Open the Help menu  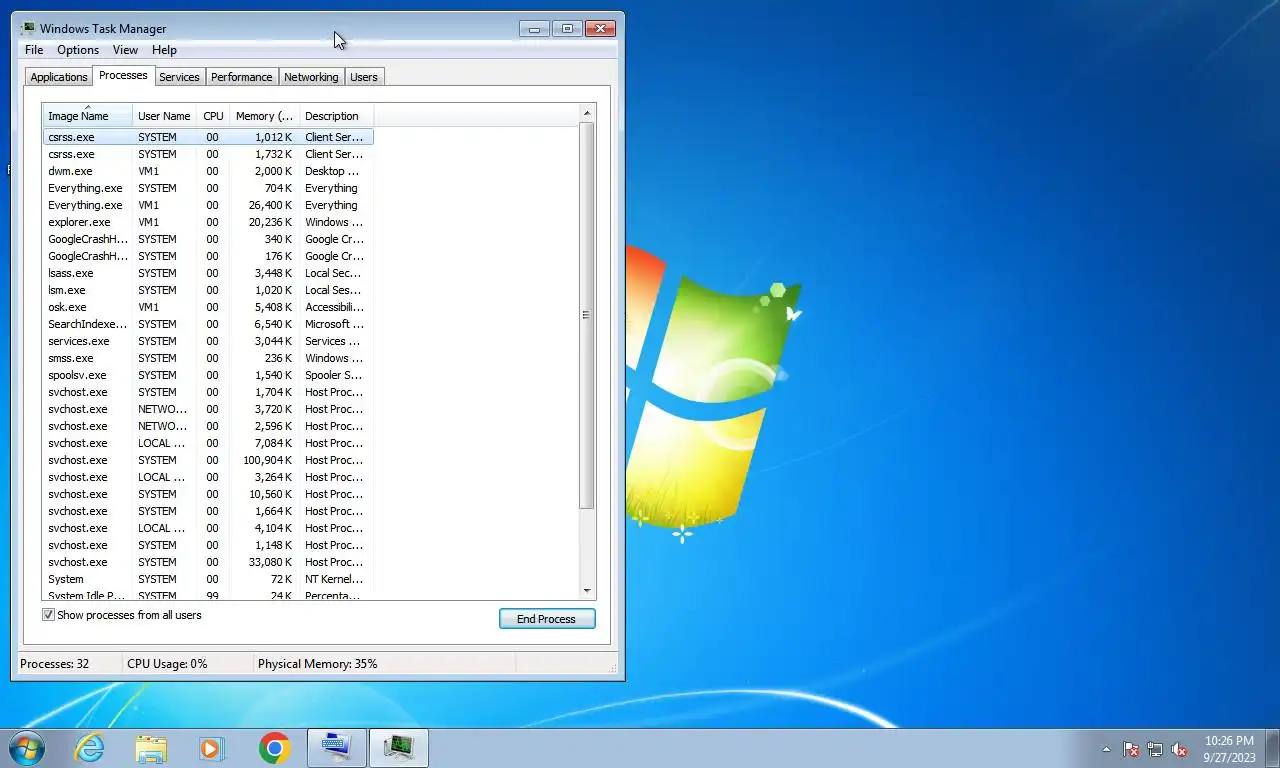click(164, 50)
